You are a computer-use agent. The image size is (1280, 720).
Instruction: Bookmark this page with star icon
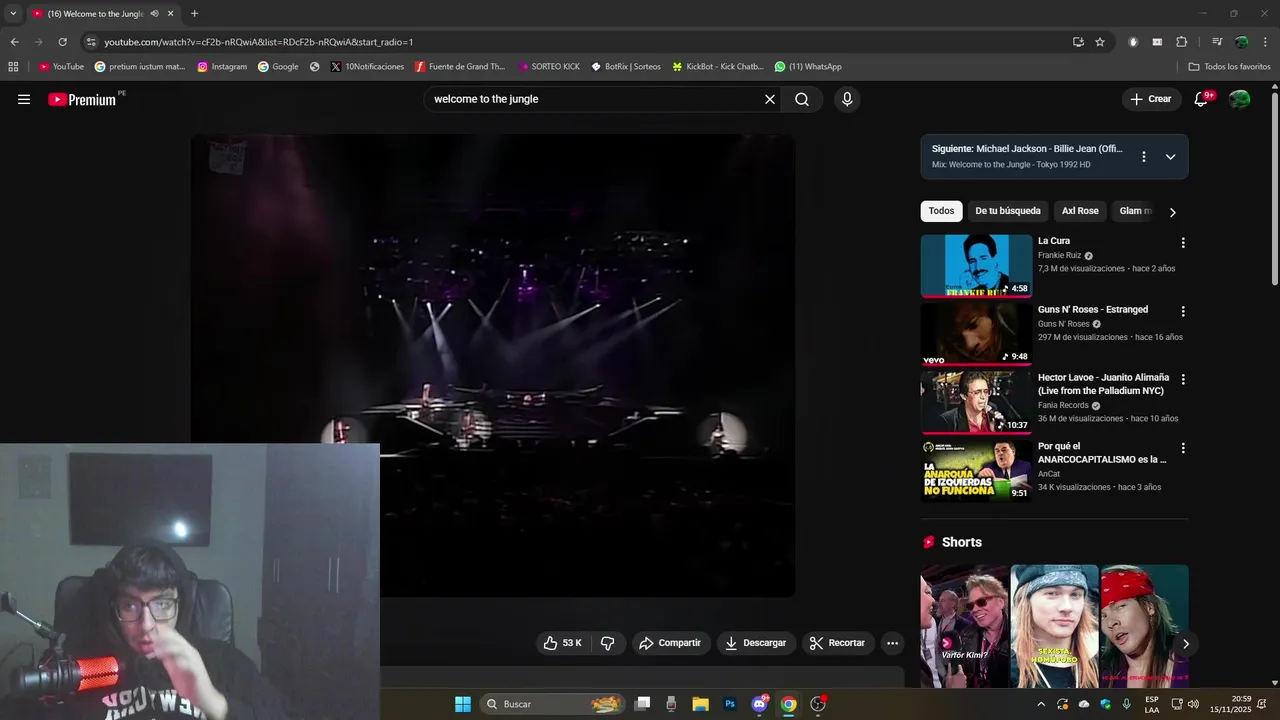1100,42
